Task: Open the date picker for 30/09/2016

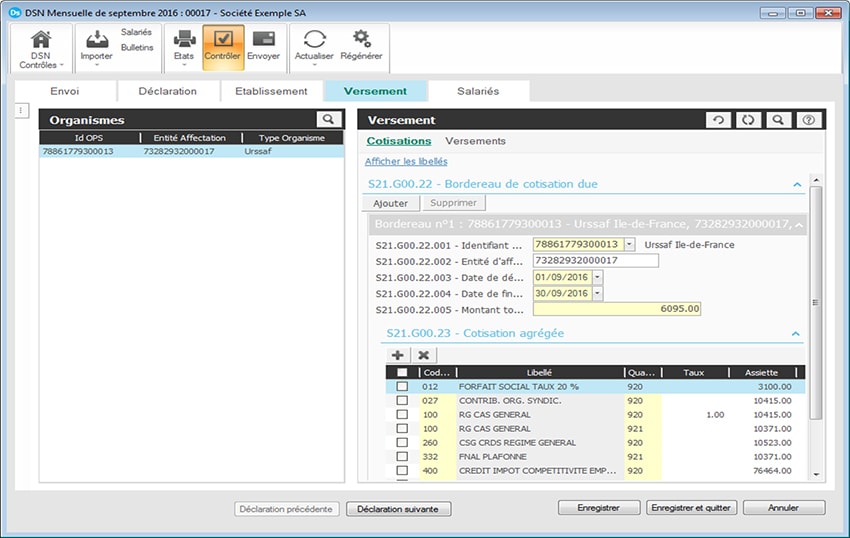Action: pos(597,293)
